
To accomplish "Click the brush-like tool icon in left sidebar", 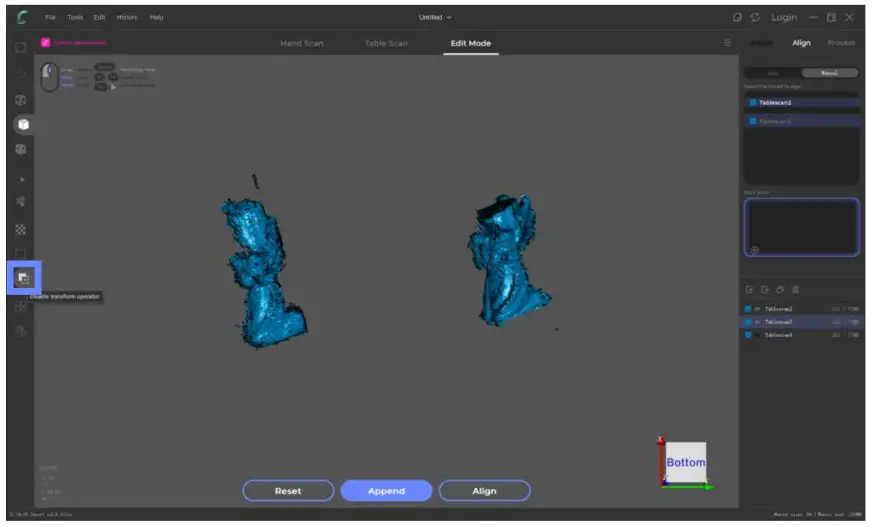I will (21, 201).
